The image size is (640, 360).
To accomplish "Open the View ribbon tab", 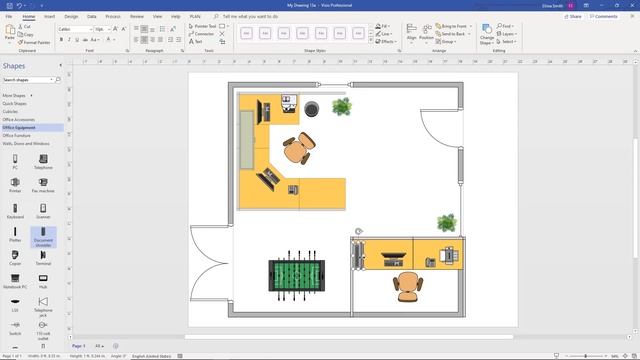I will click(157, 16).
